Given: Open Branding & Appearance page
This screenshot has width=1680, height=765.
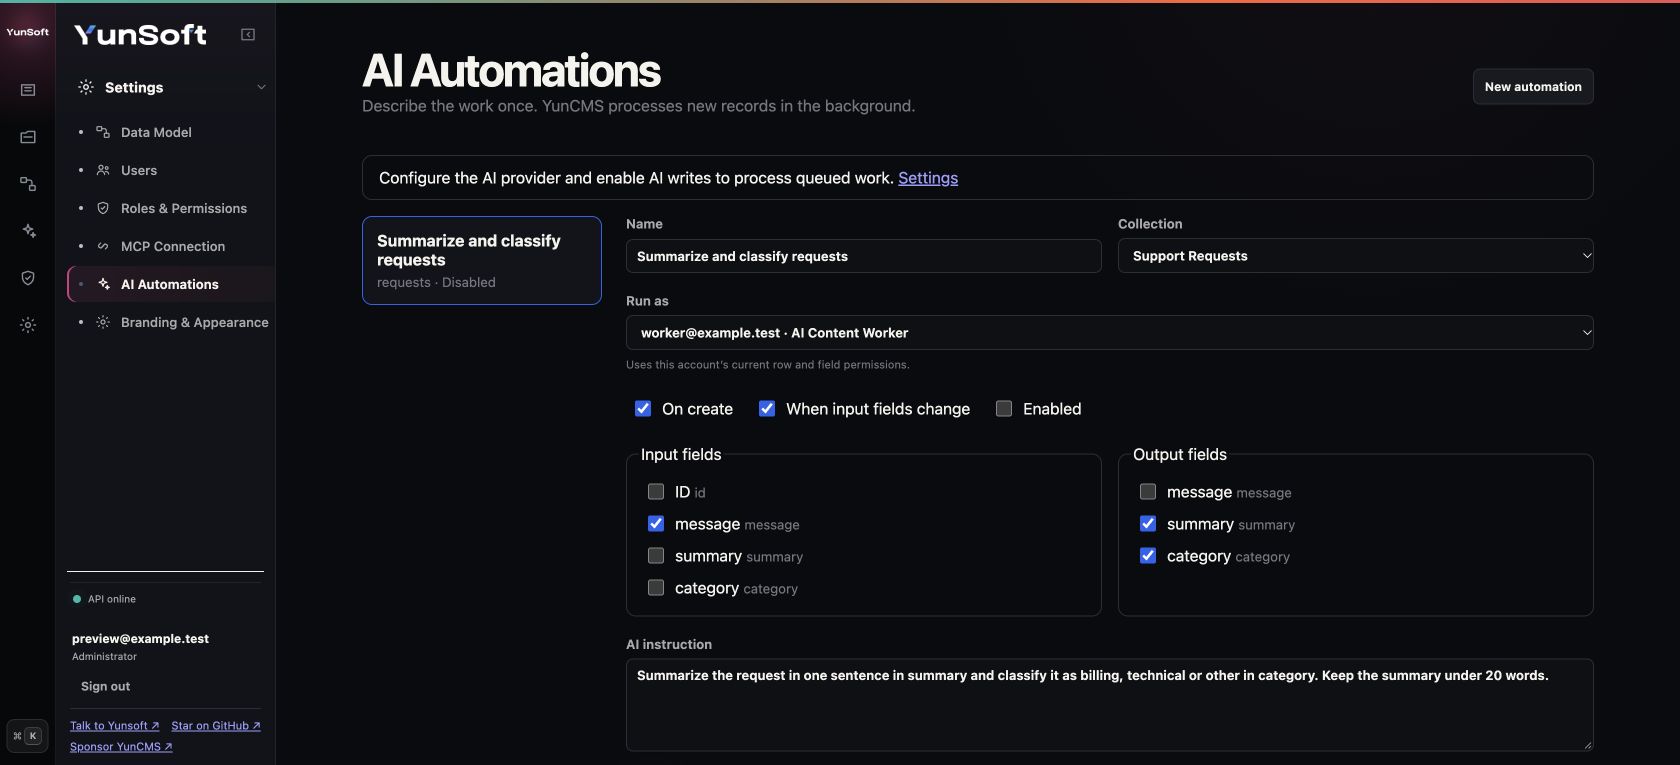Looking at the screenshot, I should (194, 322).
